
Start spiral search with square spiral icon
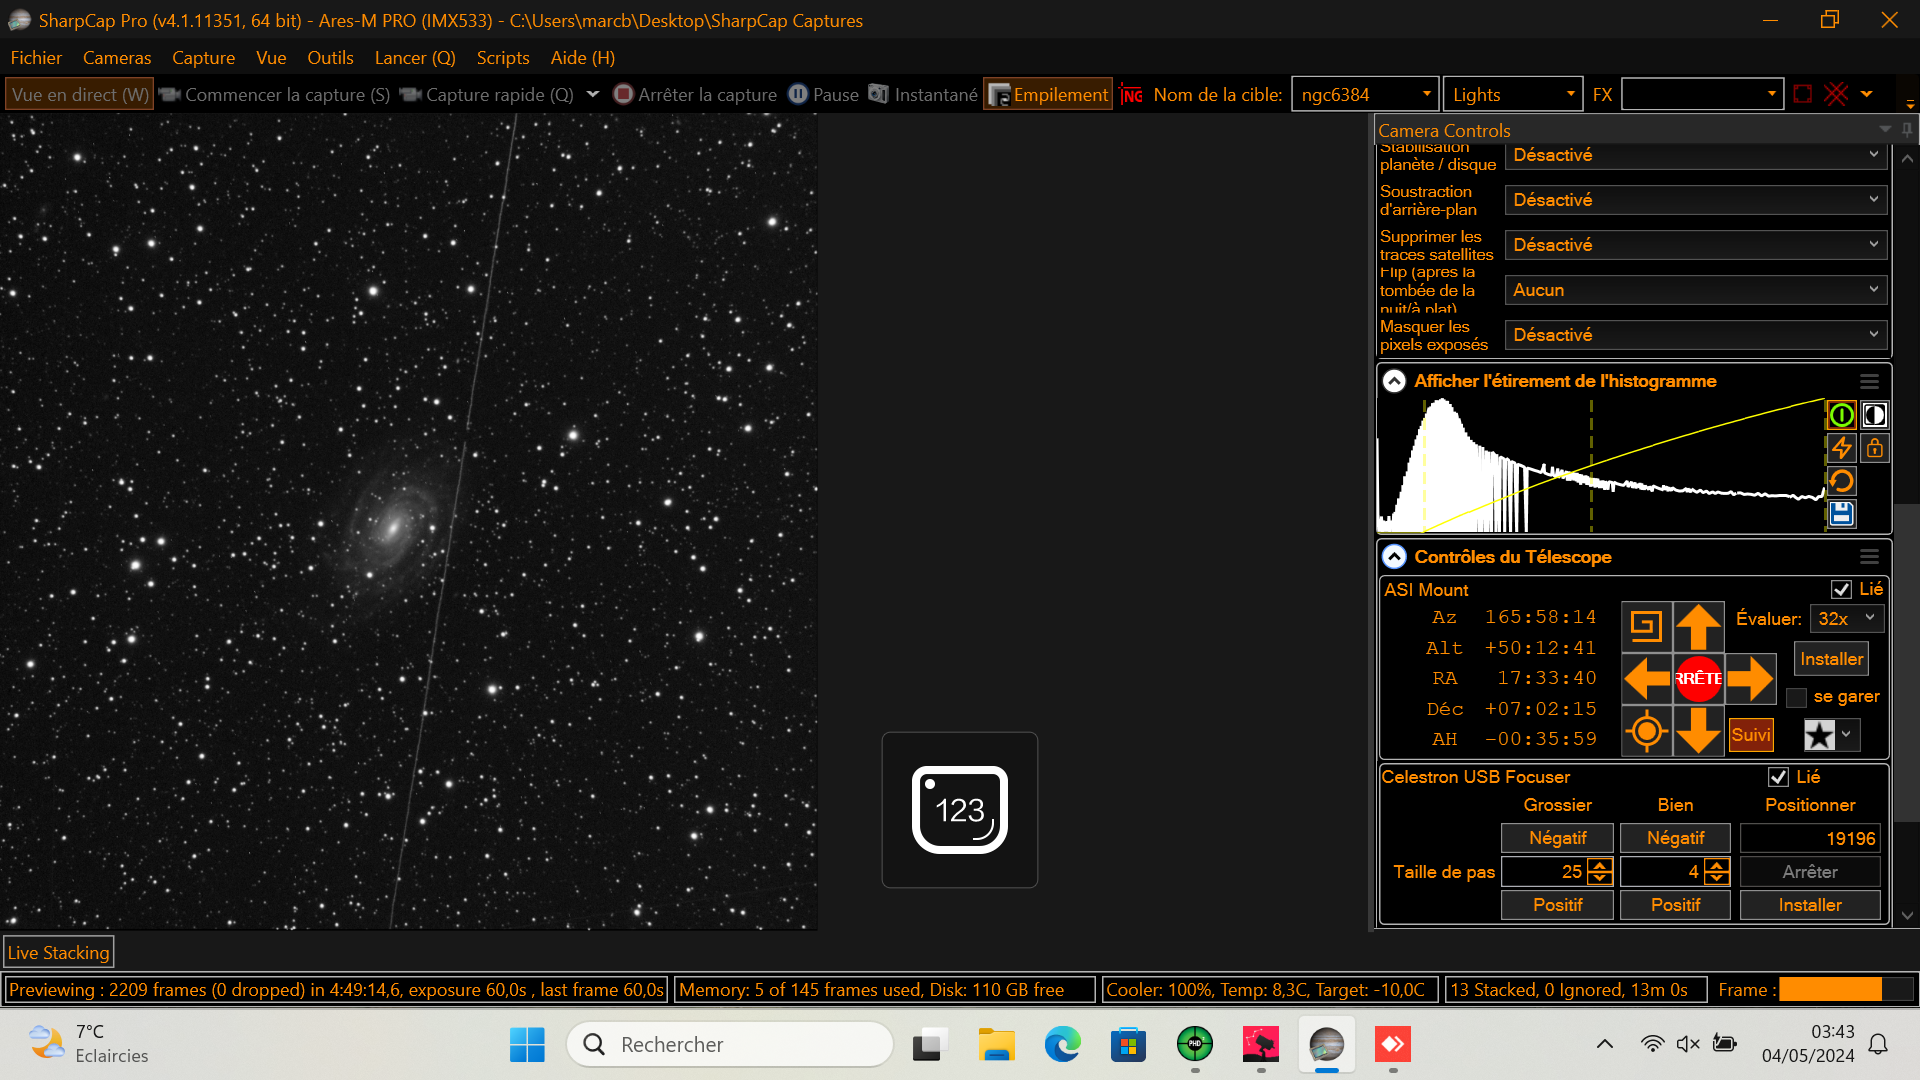(1646, 627)
